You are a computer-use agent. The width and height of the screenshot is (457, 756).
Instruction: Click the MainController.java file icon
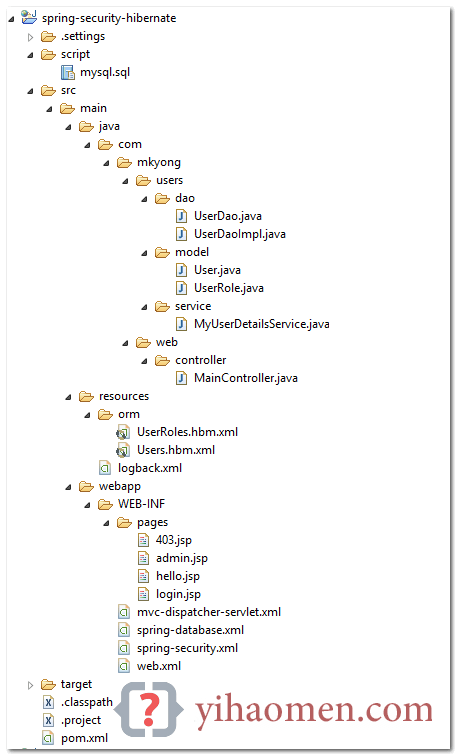(x=181, y=378)
